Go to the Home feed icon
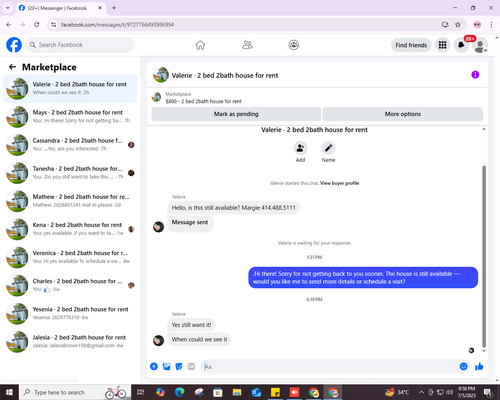This screenshot has width=500, height=400. (200, 45)
